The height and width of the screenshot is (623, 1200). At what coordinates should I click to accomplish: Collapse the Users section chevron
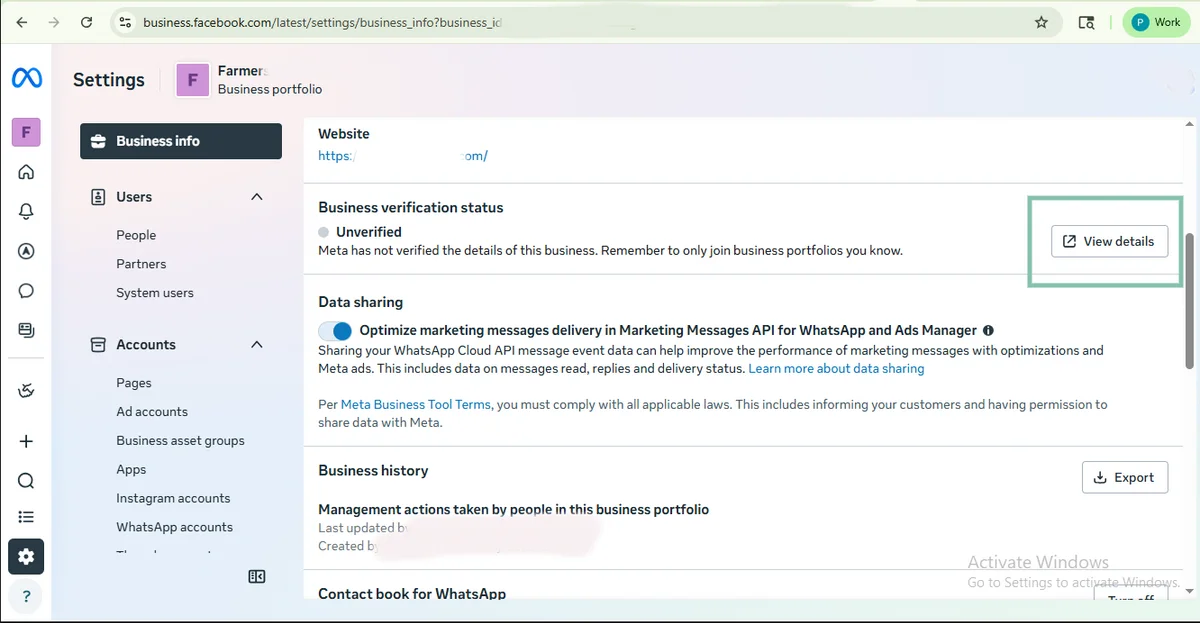click(257, 197)
